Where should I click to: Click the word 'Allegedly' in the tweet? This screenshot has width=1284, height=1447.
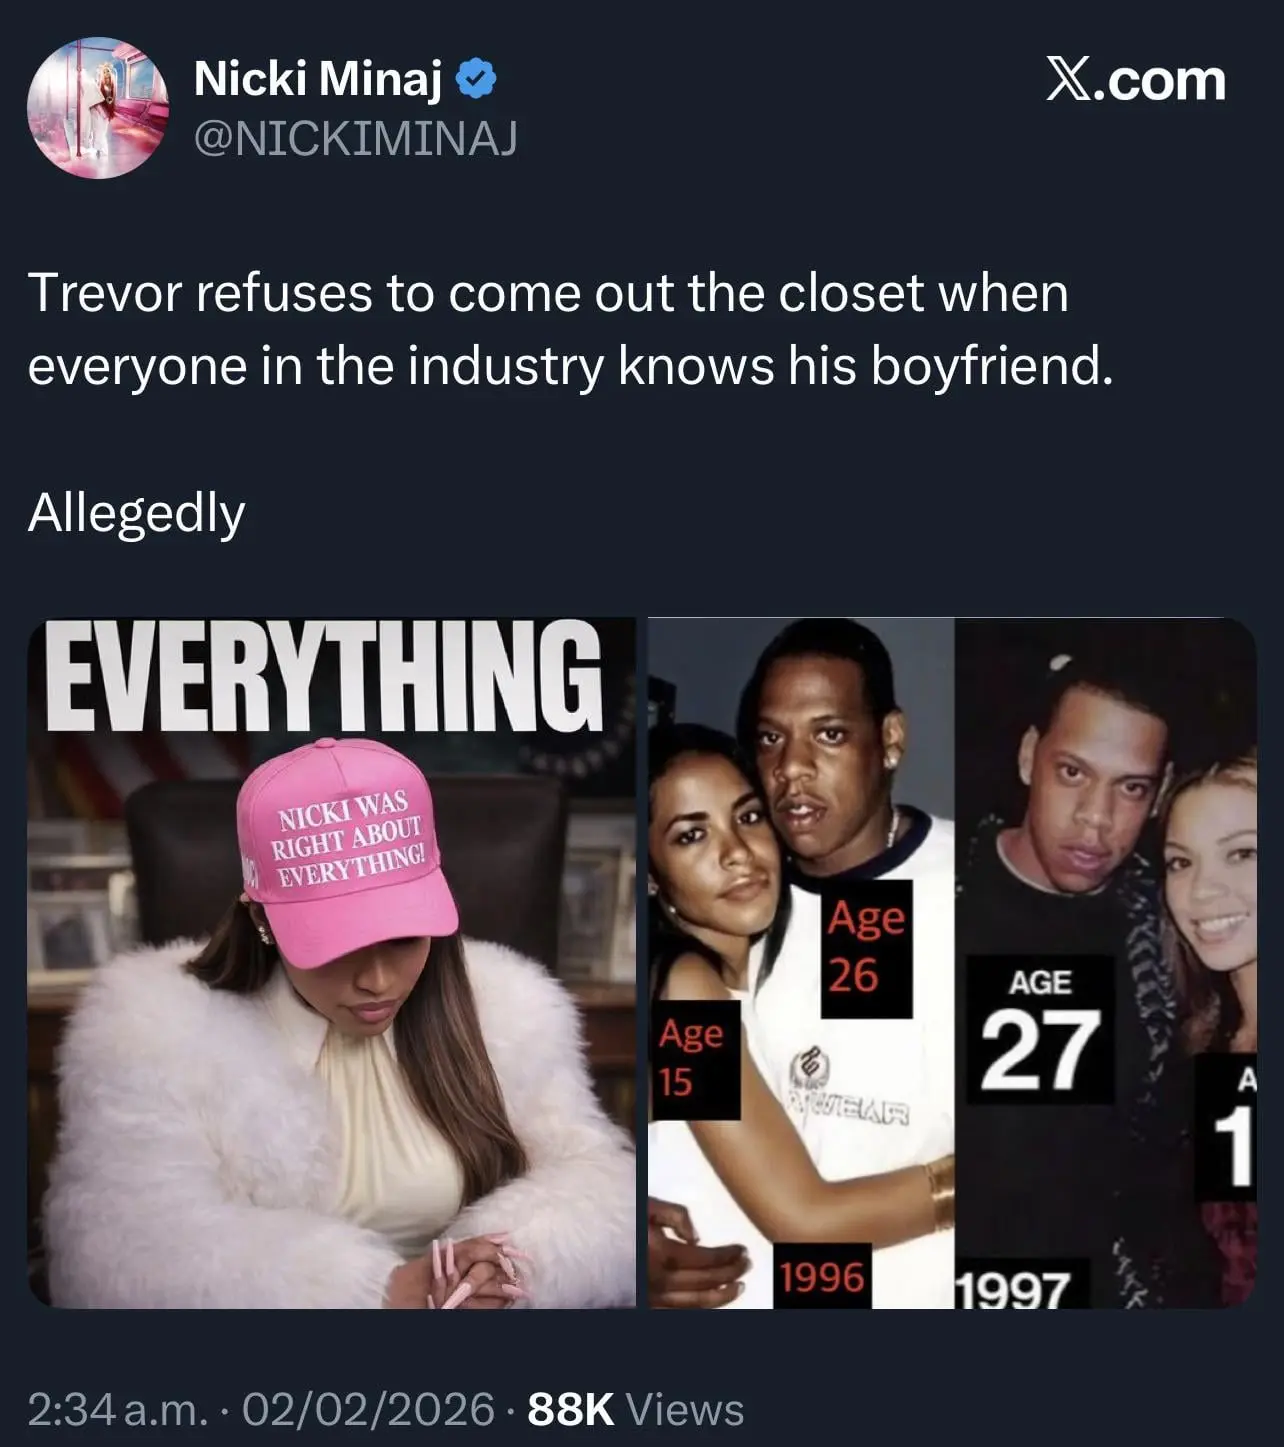[x=136, y=514]
